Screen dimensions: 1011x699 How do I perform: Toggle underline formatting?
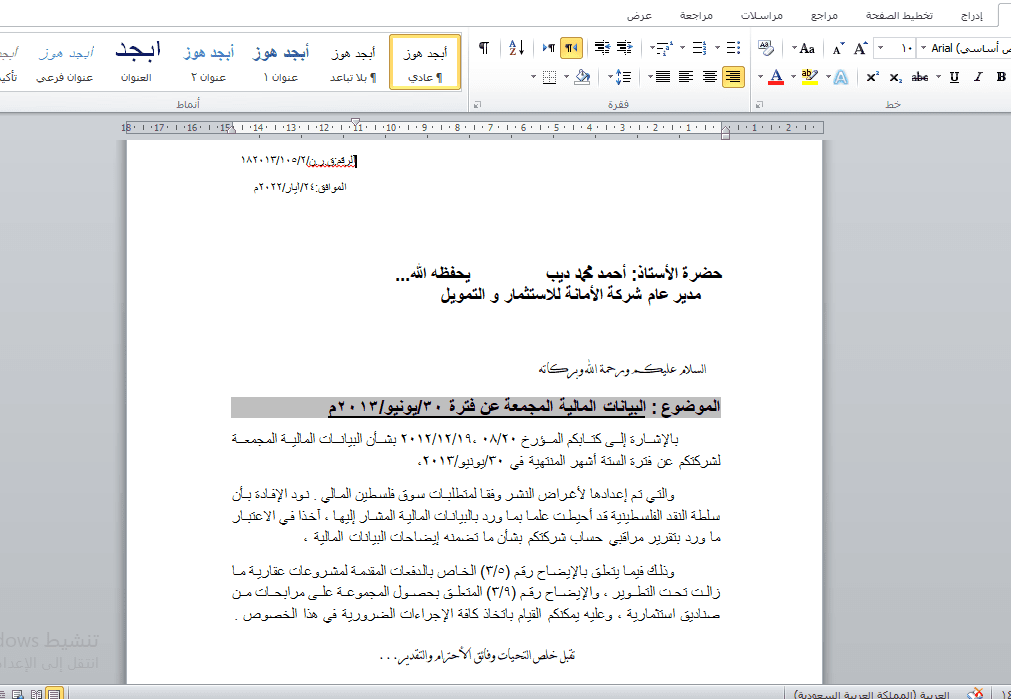coord(954,77)
